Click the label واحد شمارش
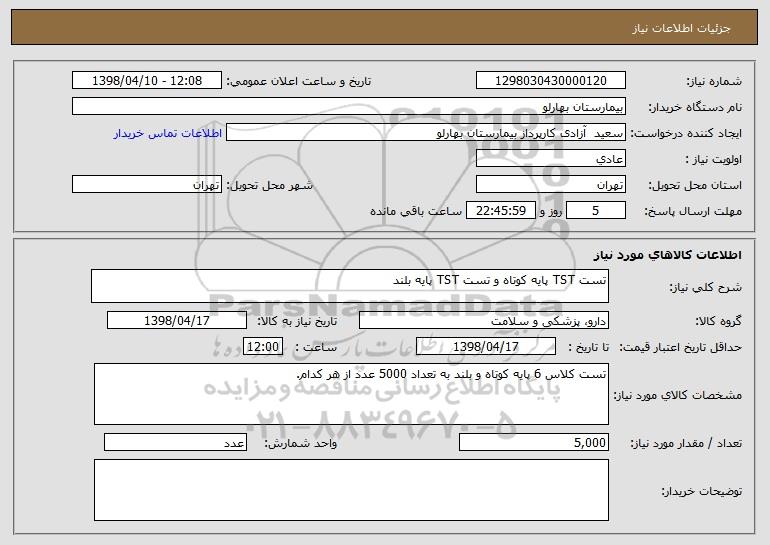The image size is (770, 545). pos(301,443)
